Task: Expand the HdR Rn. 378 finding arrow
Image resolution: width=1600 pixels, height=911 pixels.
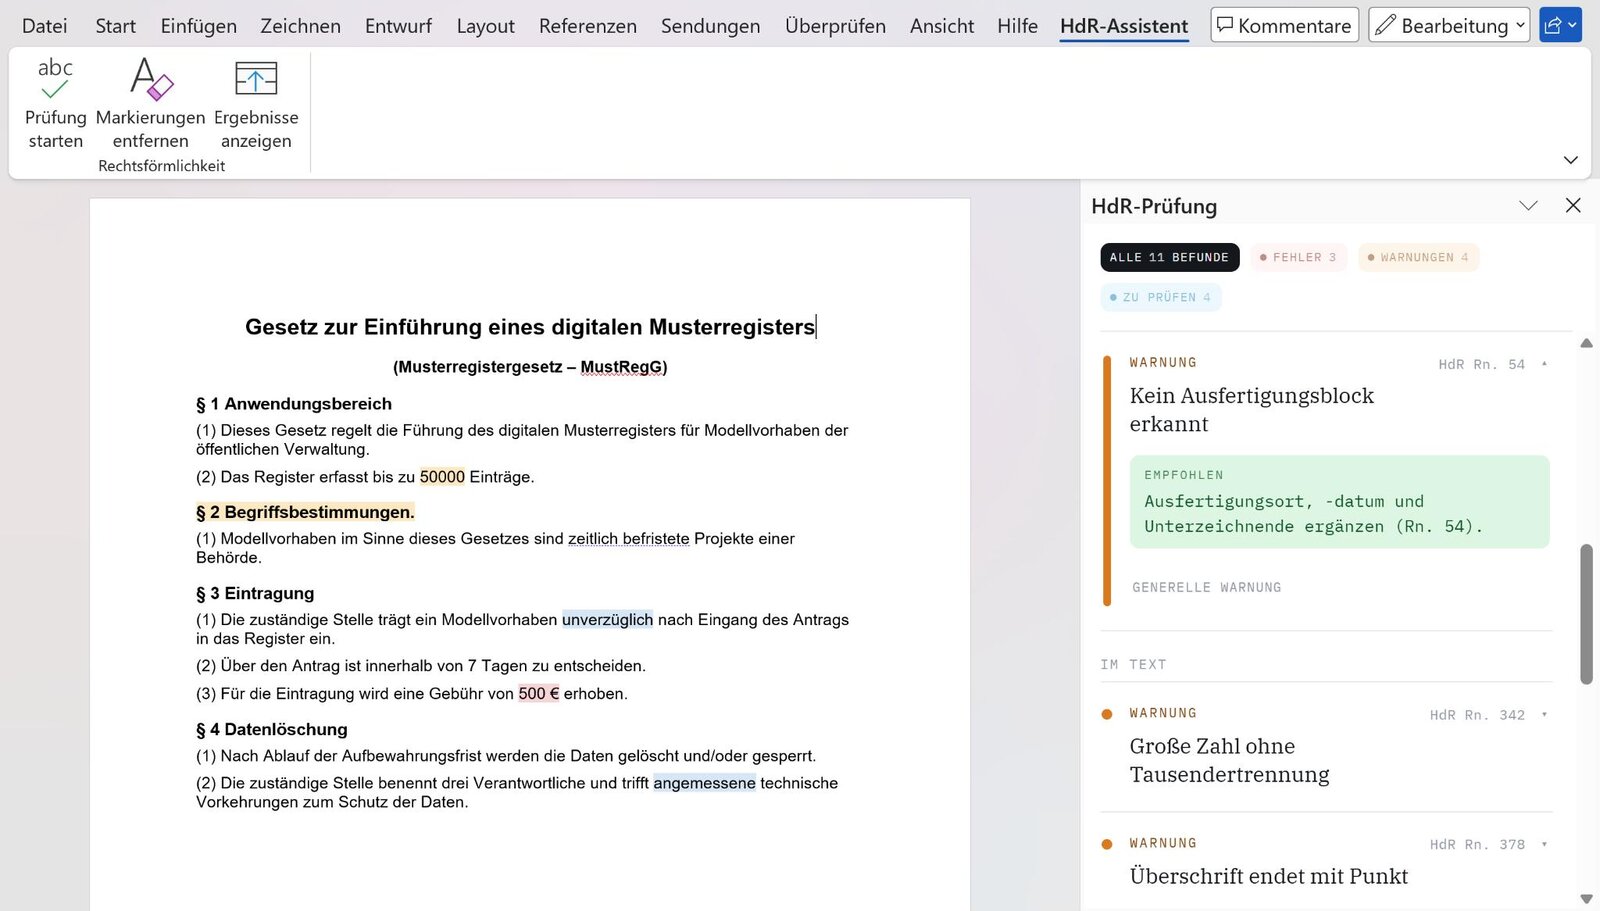Action: (x=1544, y=844)
